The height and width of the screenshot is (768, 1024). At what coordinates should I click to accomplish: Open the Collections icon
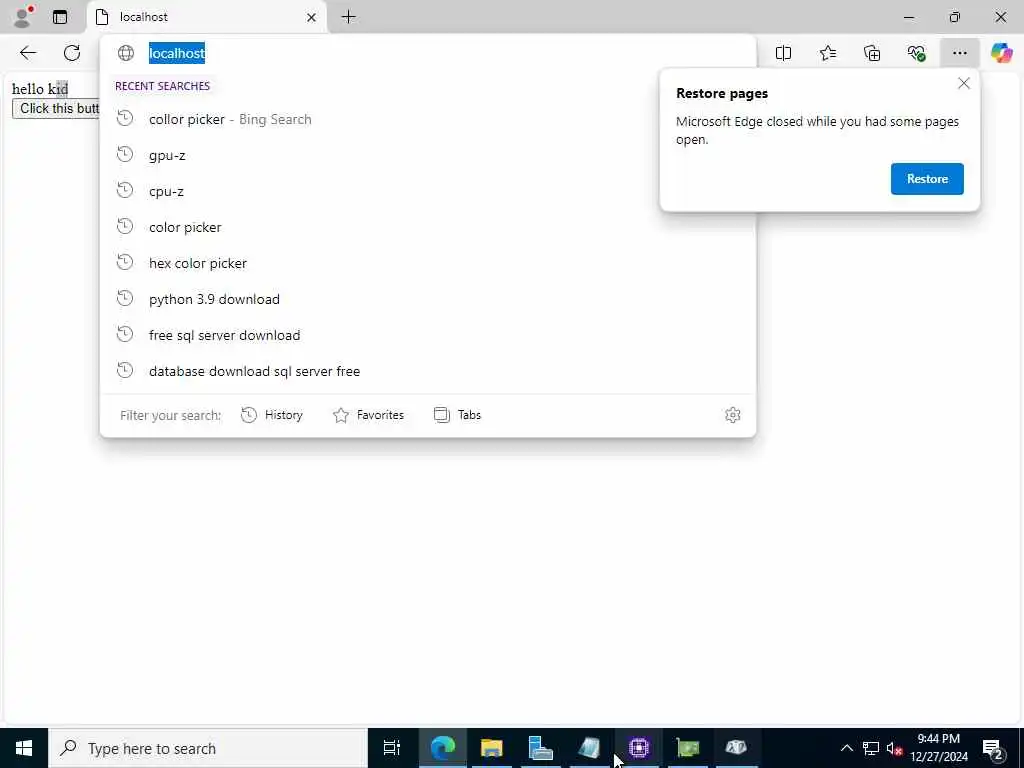pyautogui.click(x=872, y=53)
